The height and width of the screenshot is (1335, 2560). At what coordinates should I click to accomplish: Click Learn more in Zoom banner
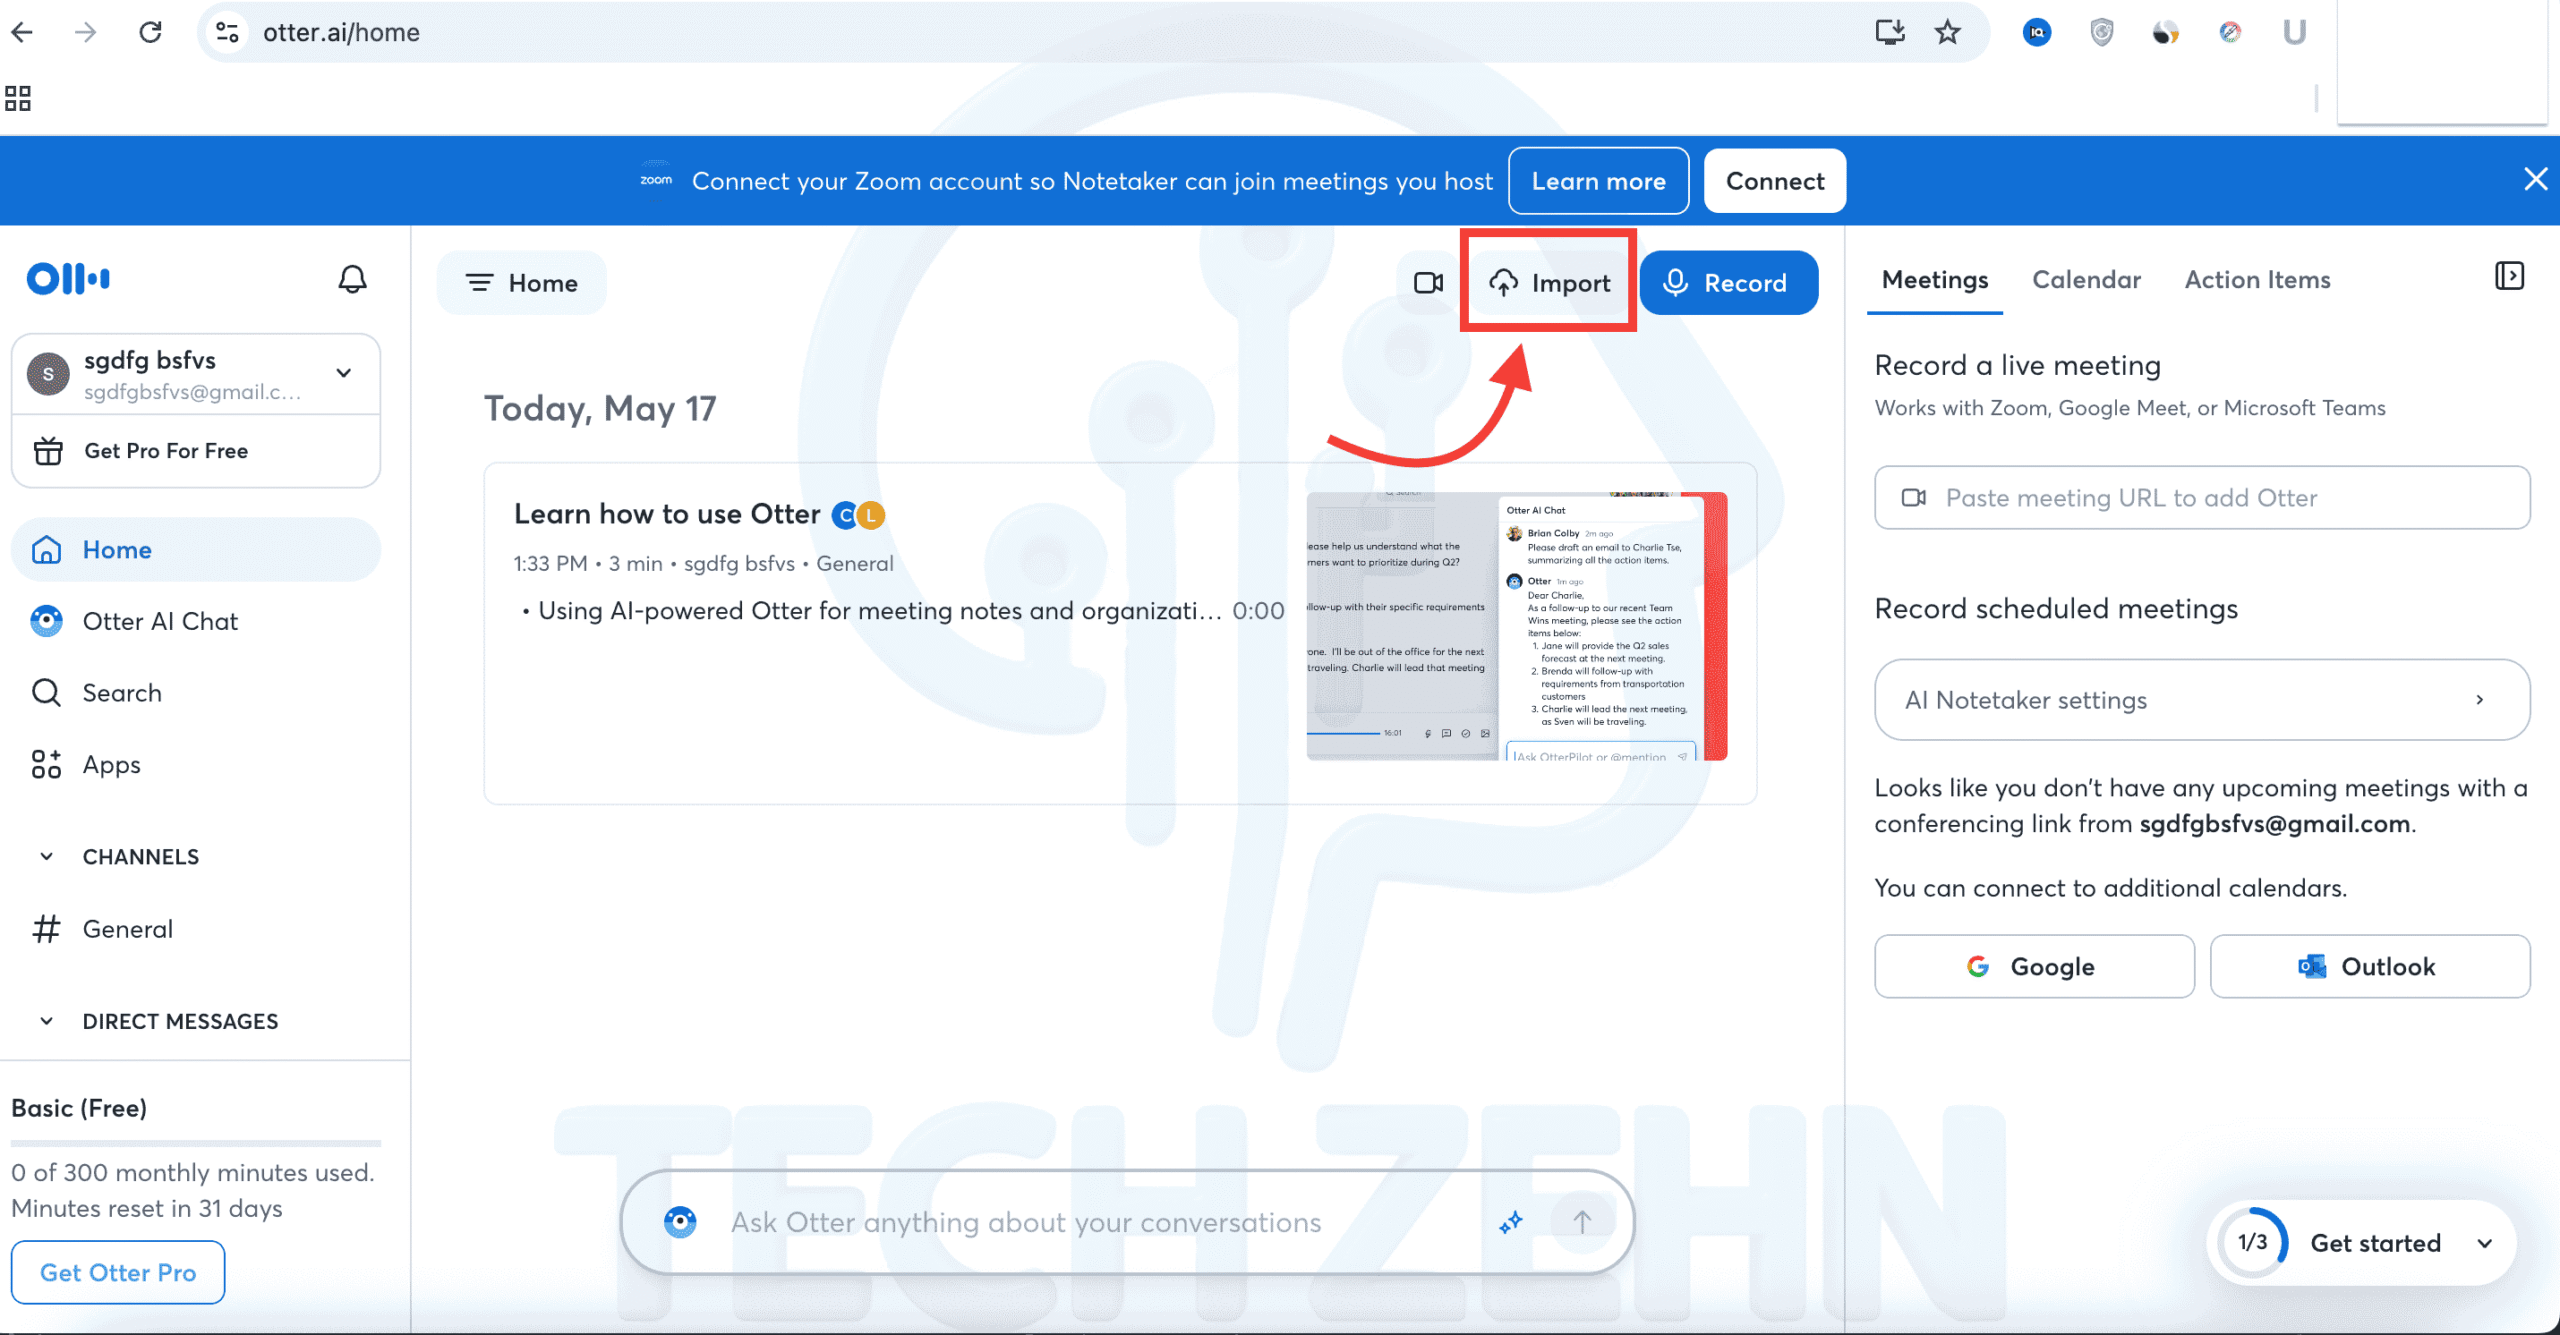[1598, 181]
